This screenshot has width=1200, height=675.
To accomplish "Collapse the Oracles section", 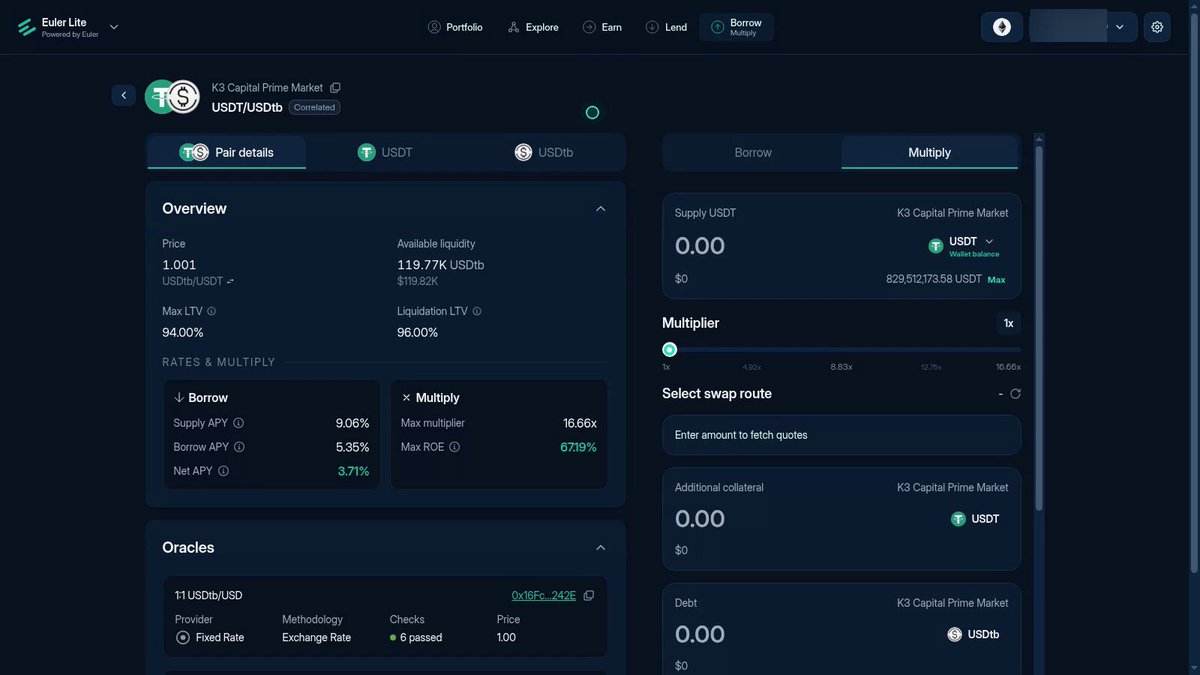I will (600, 548).
